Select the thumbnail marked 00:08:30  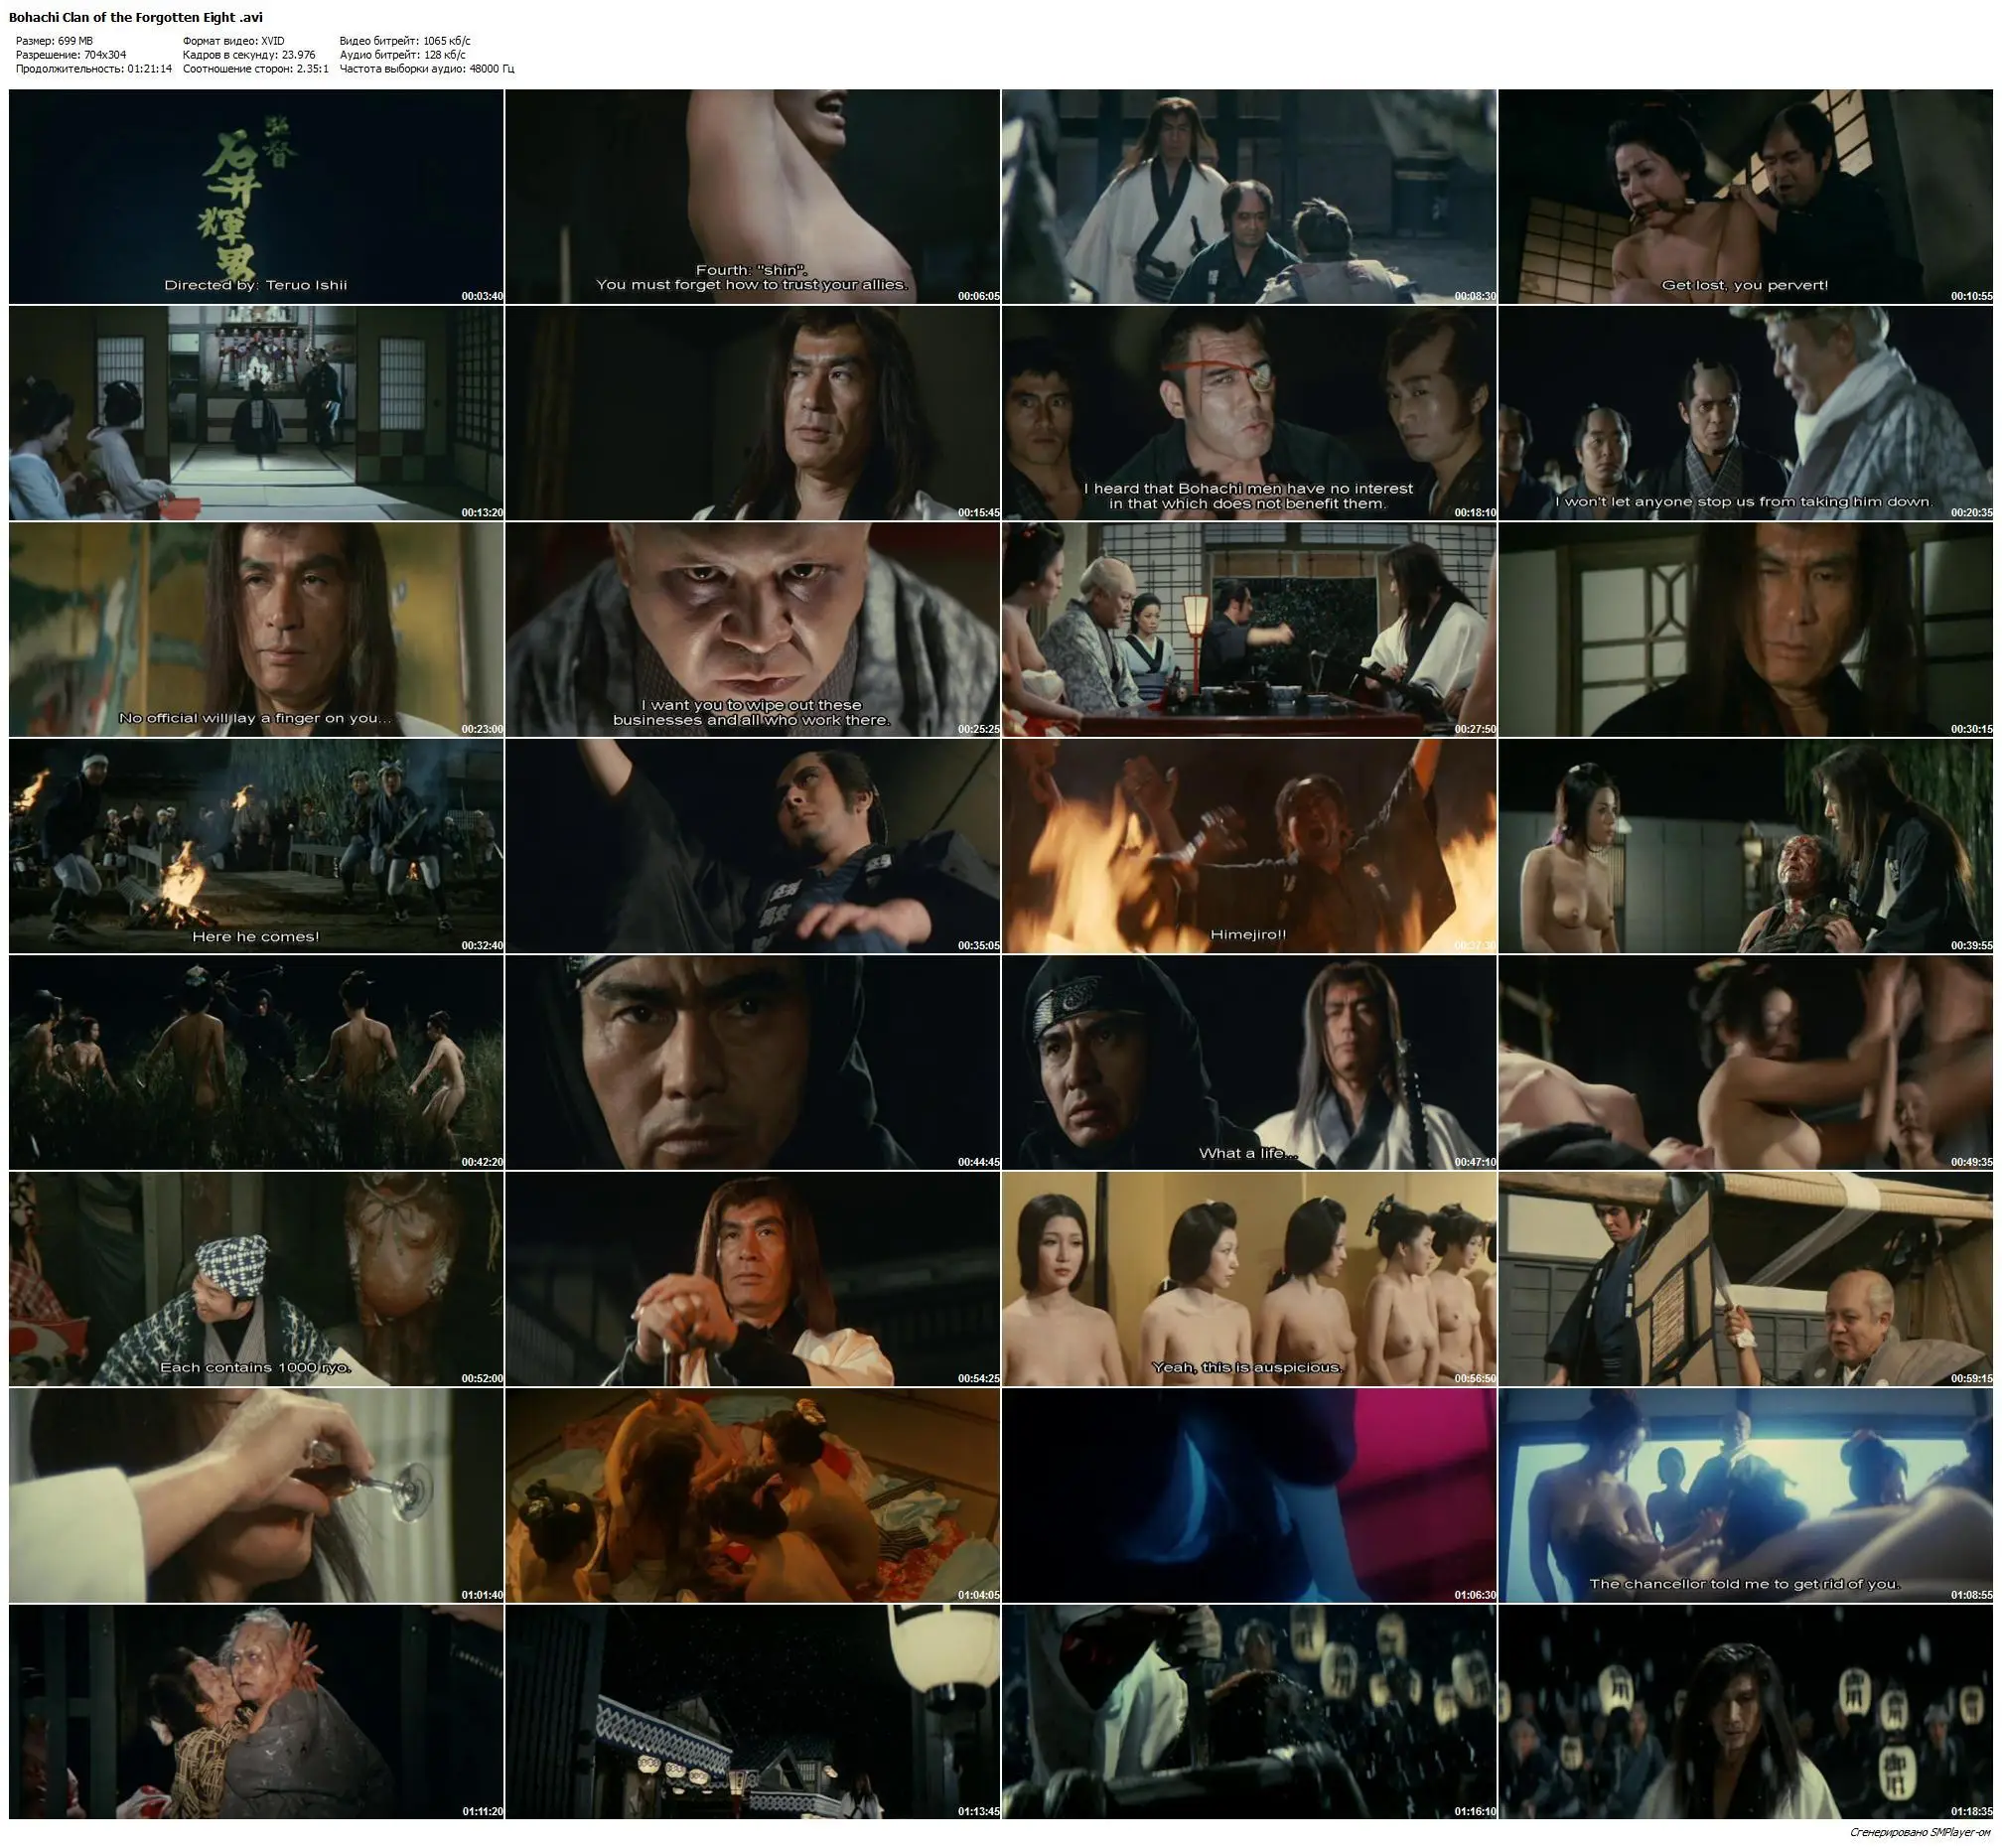tap(1249, 196)
